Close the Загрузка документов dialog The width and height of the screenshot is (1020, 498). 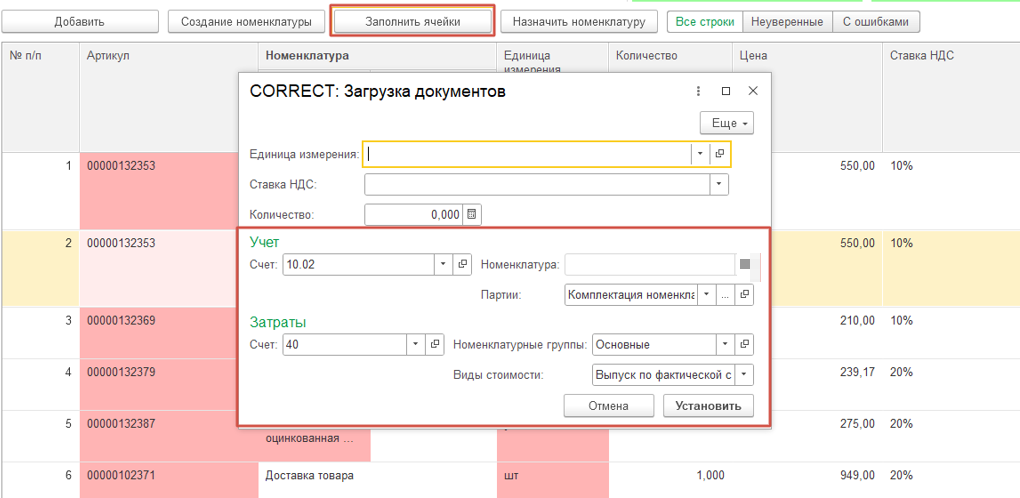pos(753,91)
